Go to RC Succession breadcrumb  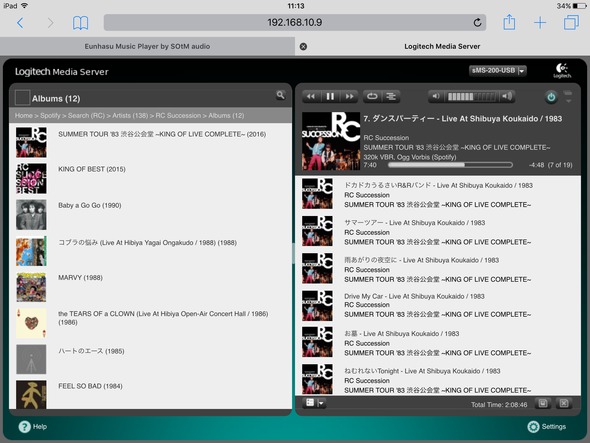pos(178,116)
